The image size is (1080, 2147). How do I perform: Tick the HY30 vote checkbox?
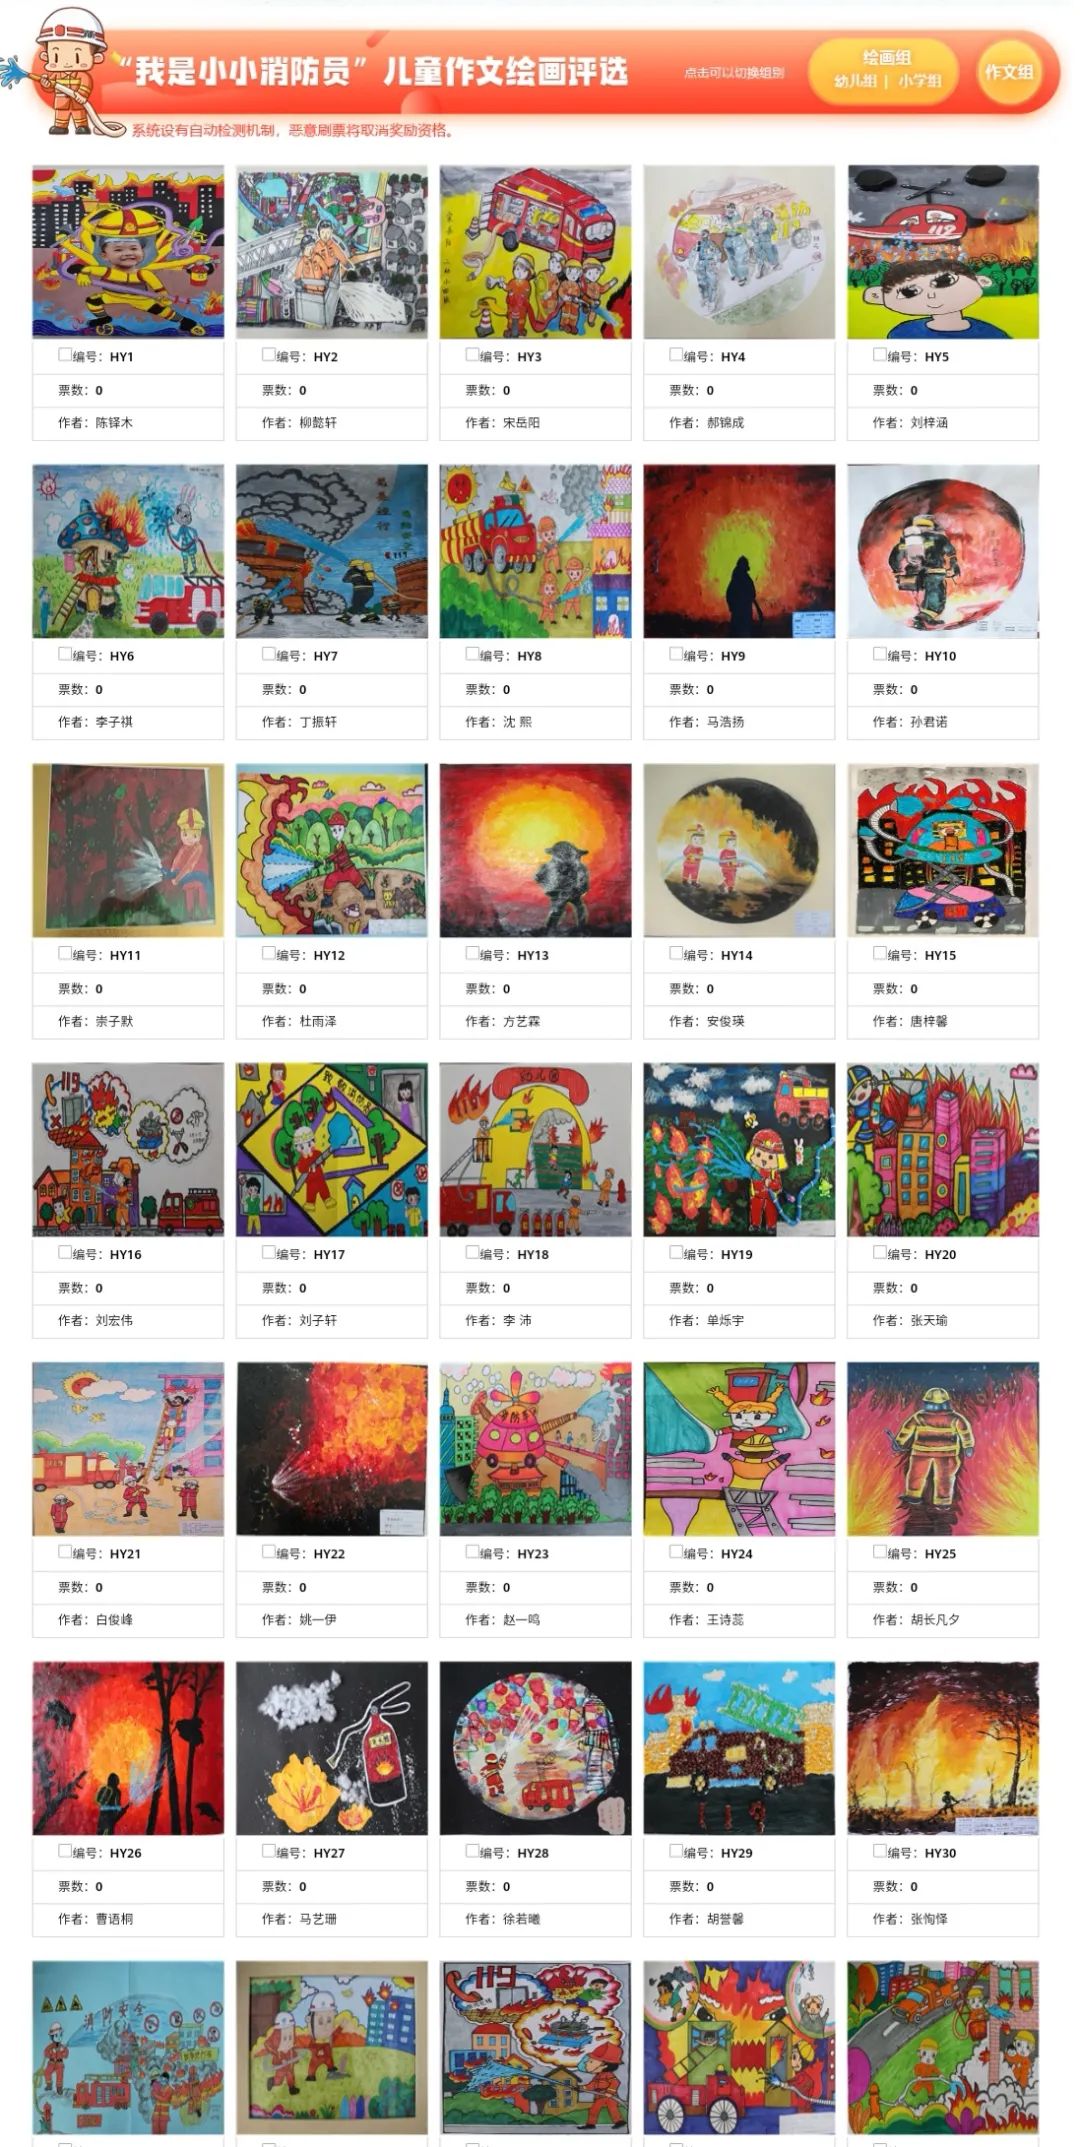(880, 1850)
